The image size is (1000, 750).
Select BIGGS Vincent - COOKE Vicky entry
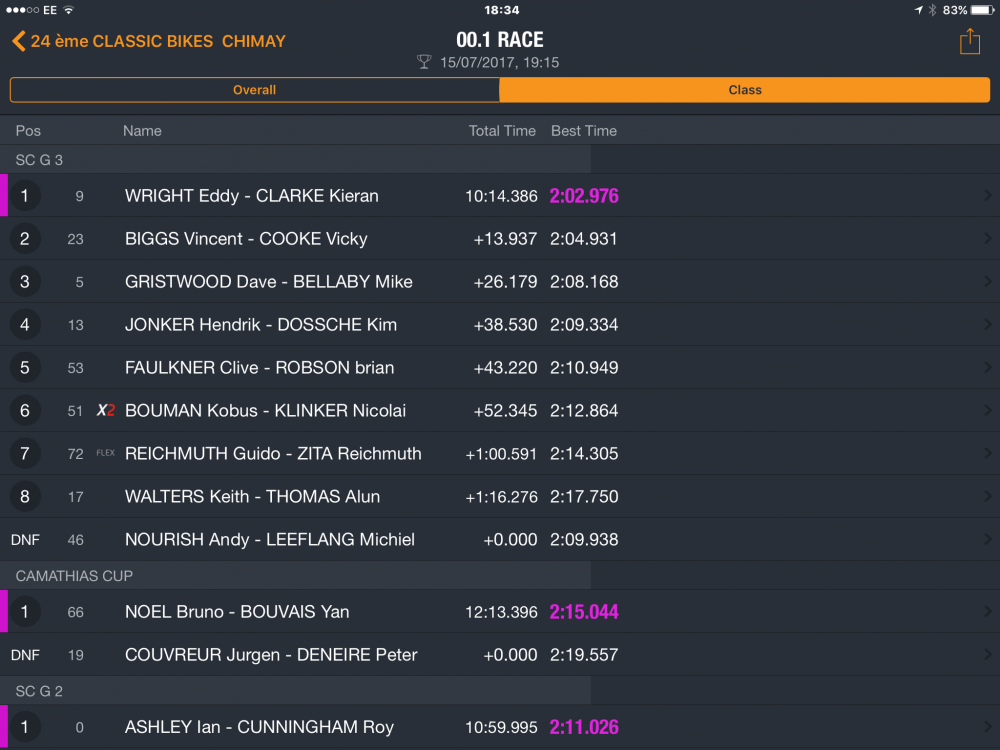500,239
